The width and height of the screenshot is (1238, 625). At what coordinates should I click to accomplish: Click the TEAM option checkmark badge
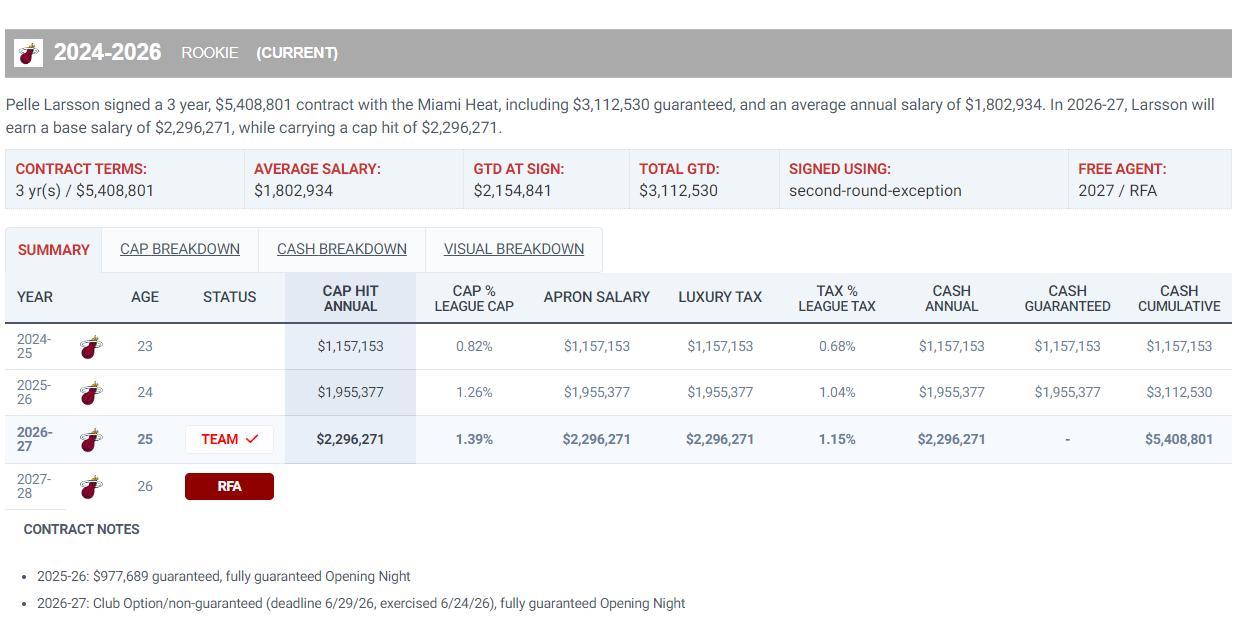pos(229,439)
